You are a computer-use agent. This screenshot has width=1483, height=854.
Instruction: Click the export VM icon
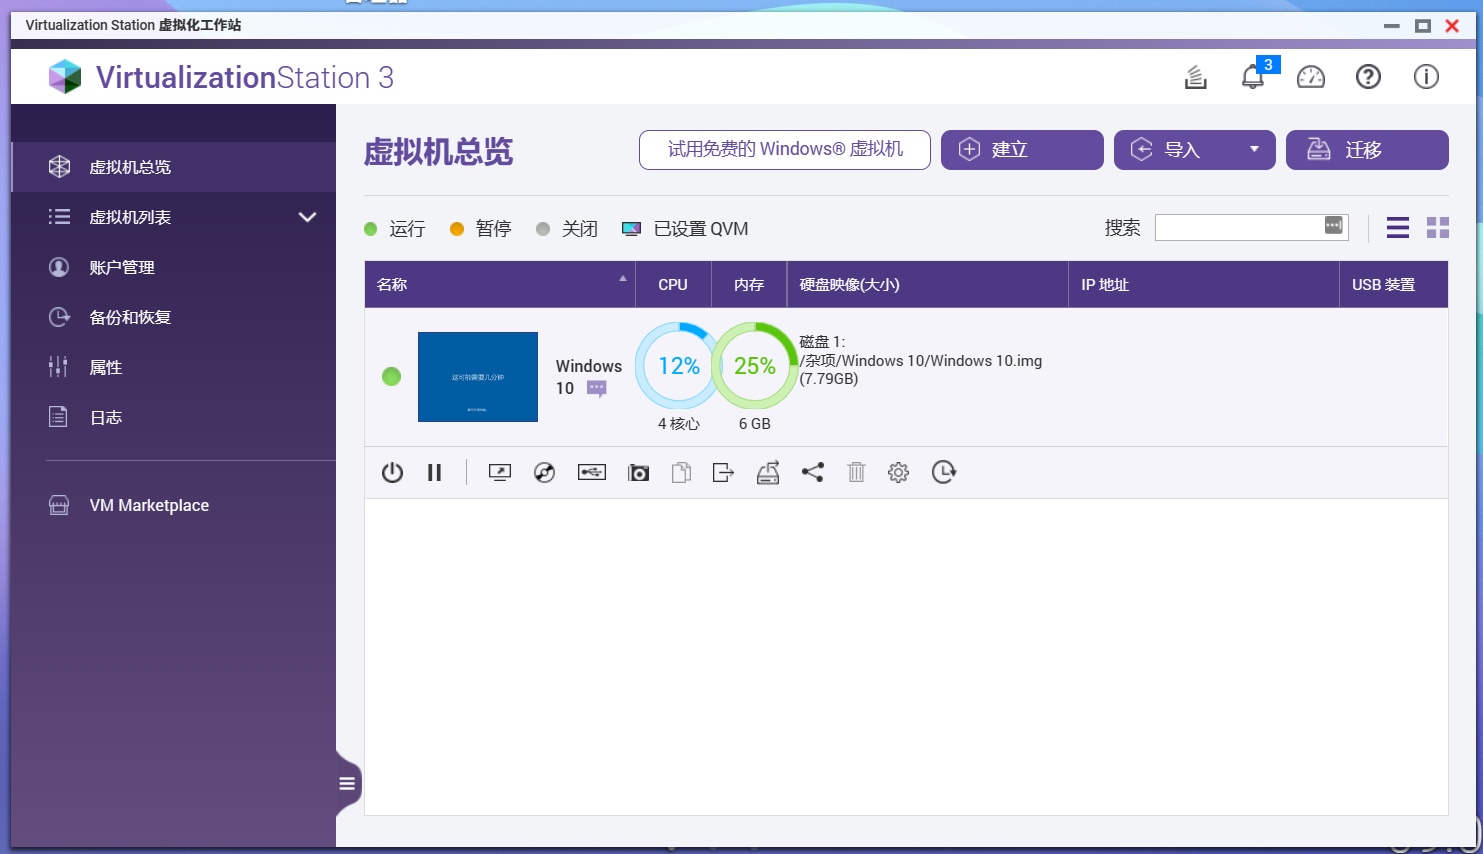[723, 472]
